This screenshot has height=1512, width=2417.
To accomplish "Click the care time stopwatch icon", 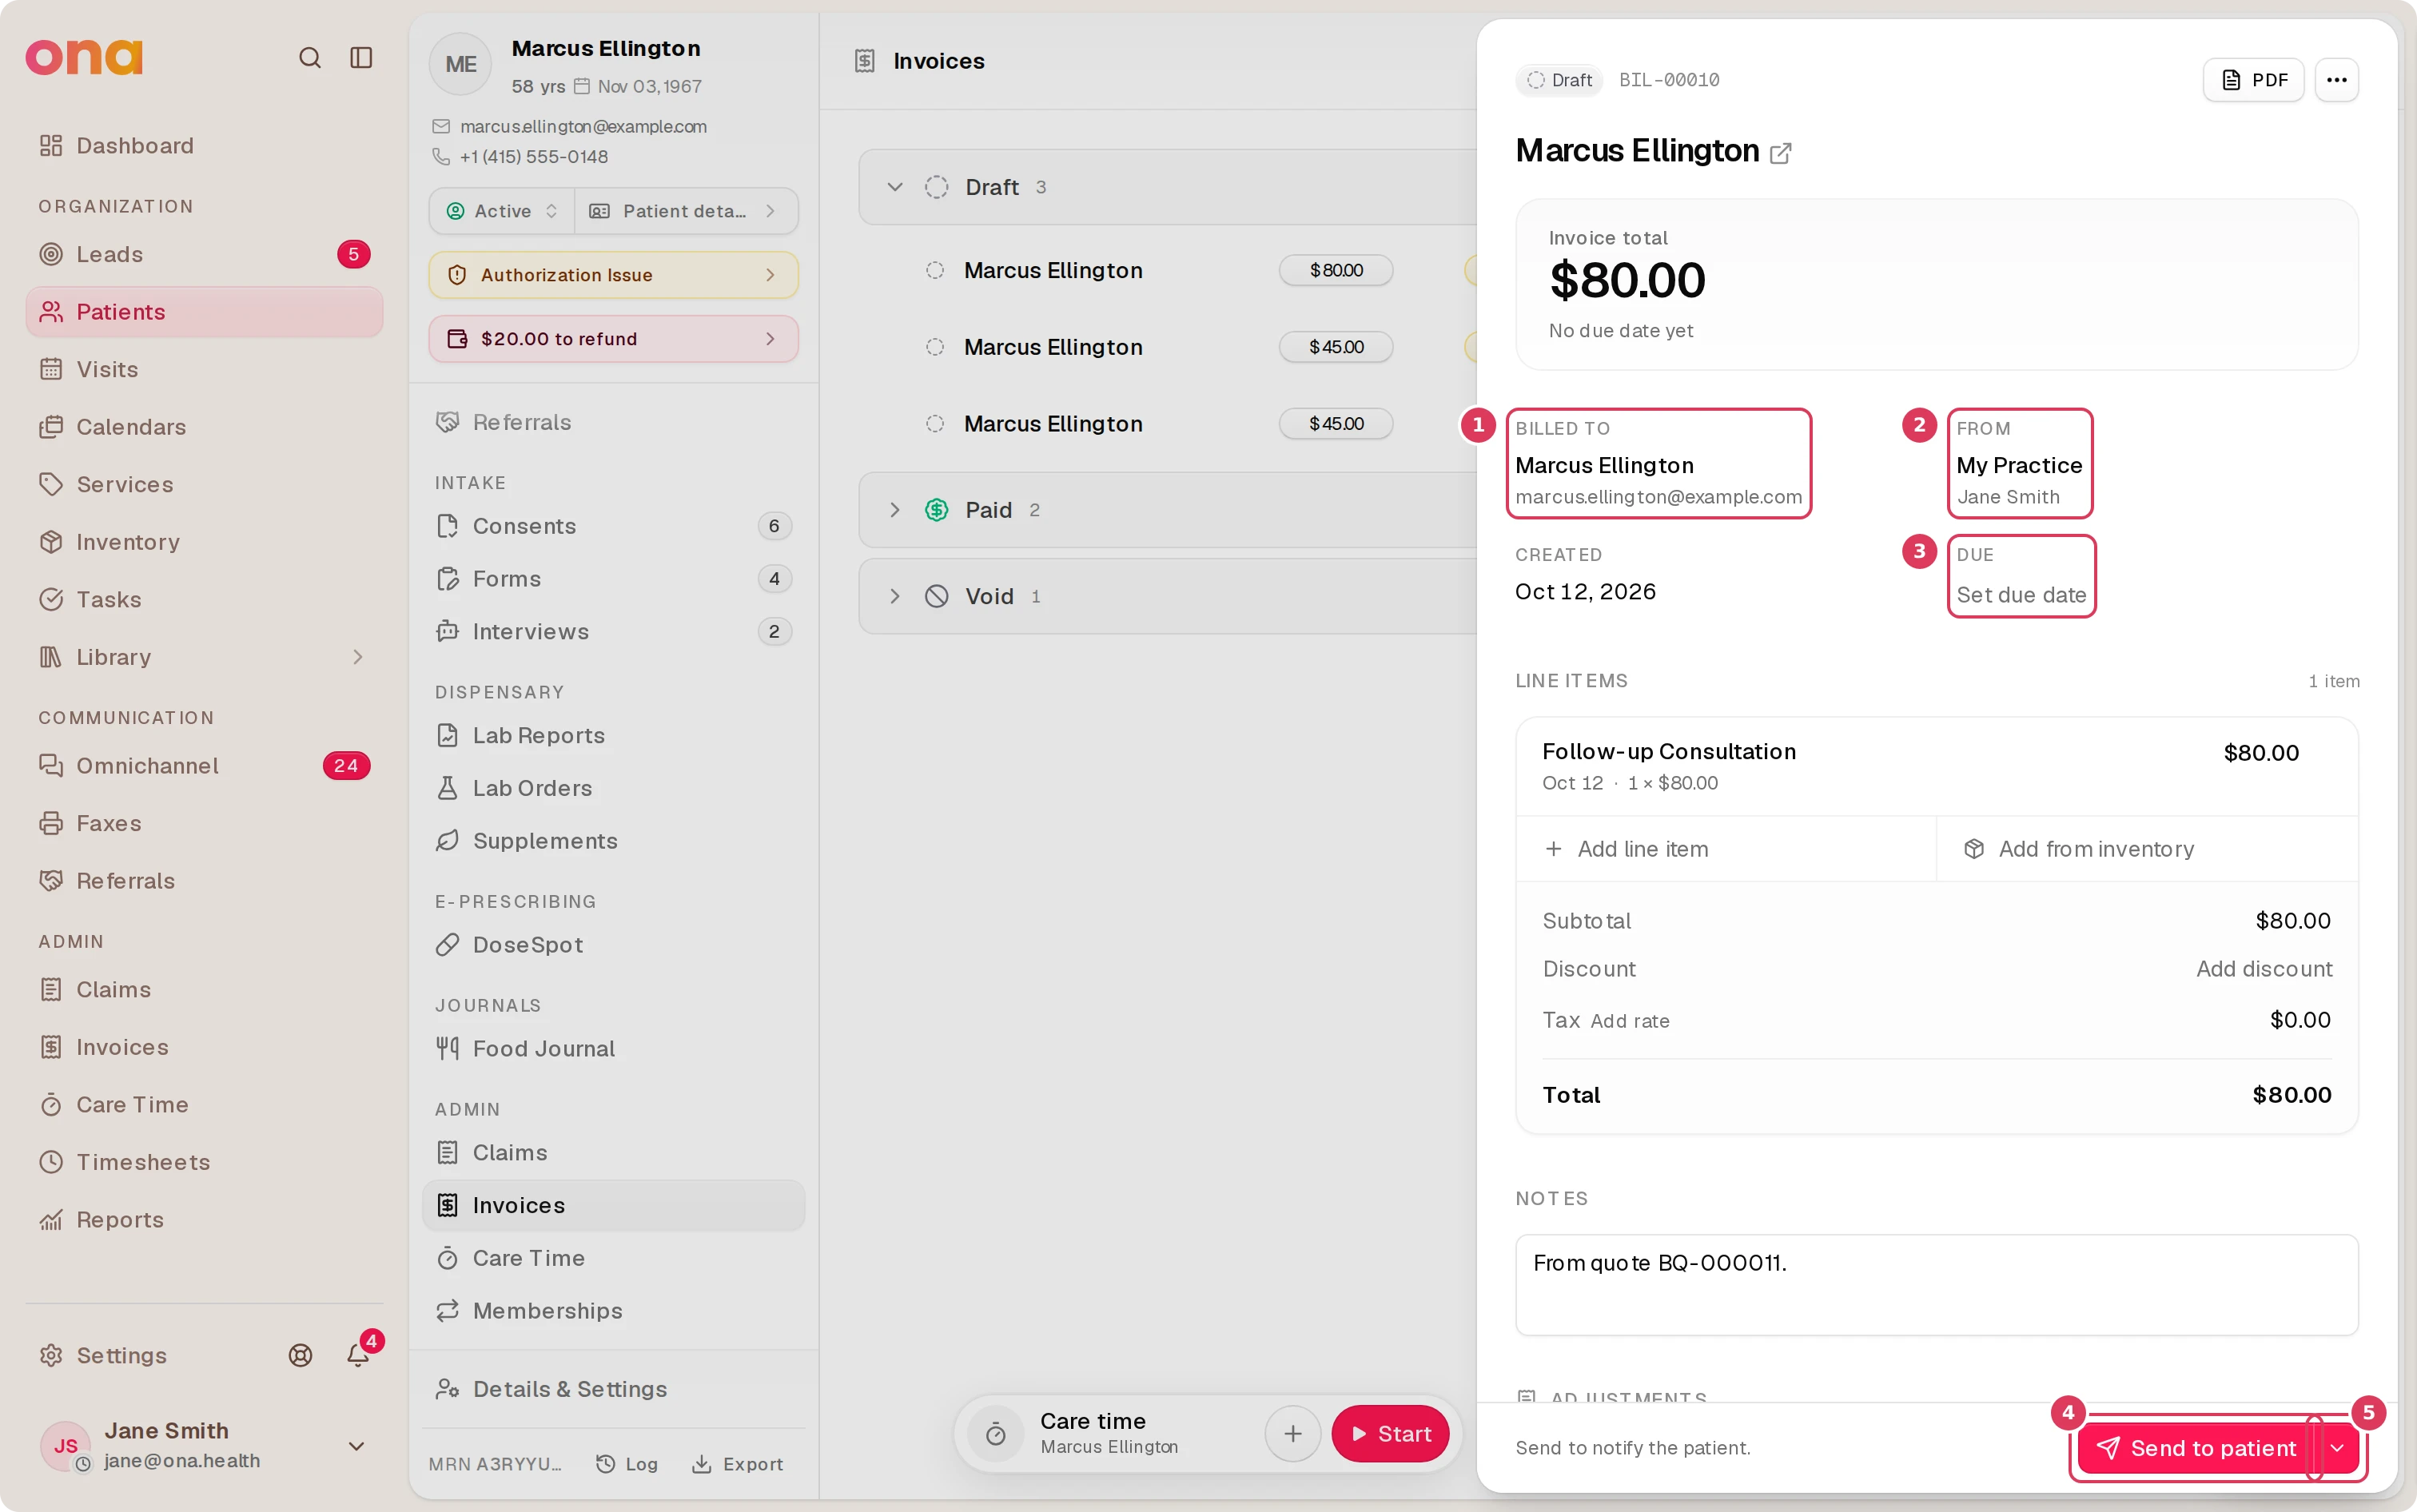I will click(x=995, y=1434).
